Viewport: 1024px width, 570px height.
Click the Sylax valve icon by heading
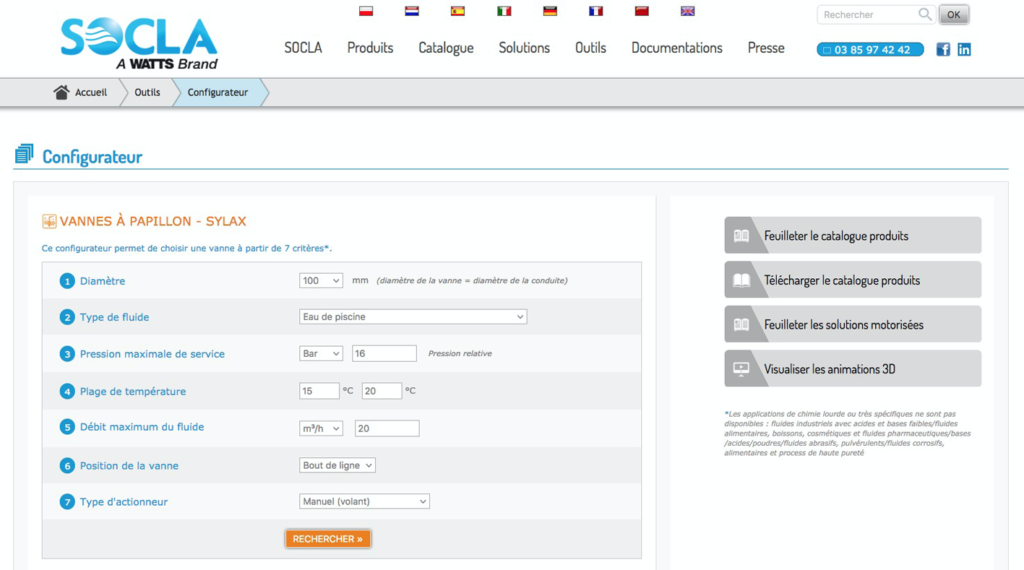point(49,221)
